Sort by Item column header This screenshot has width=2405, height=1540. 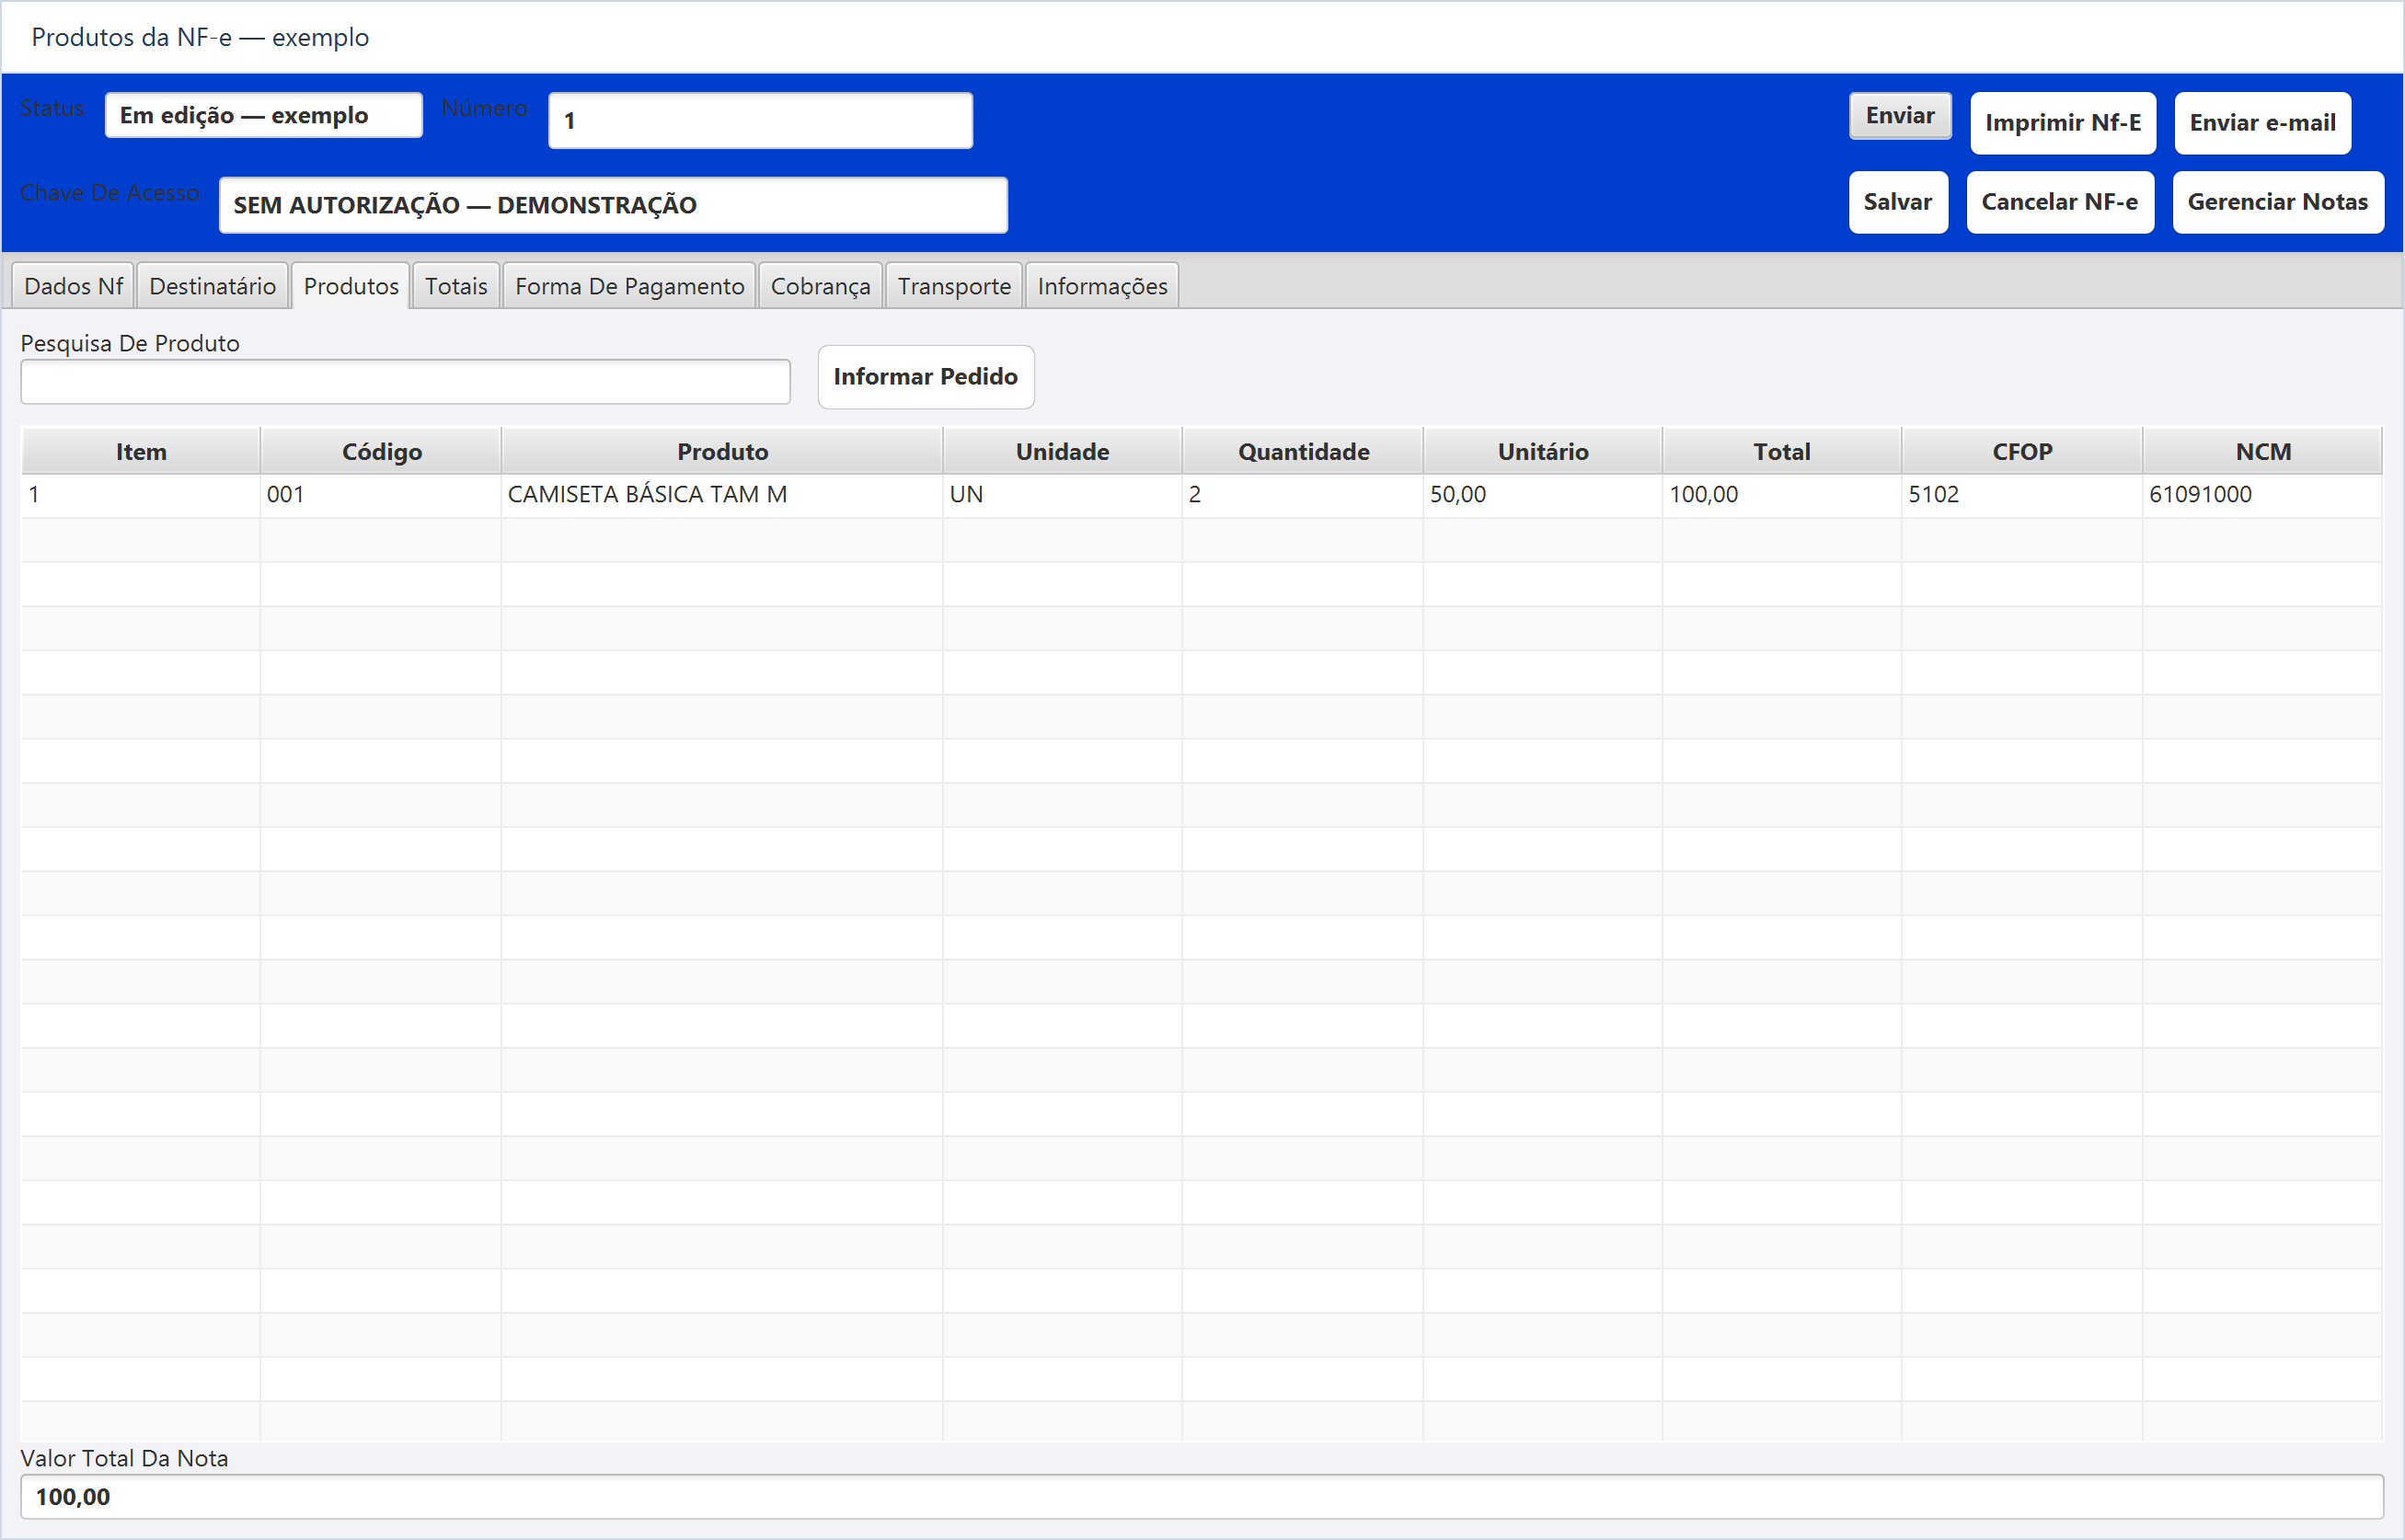140,452
